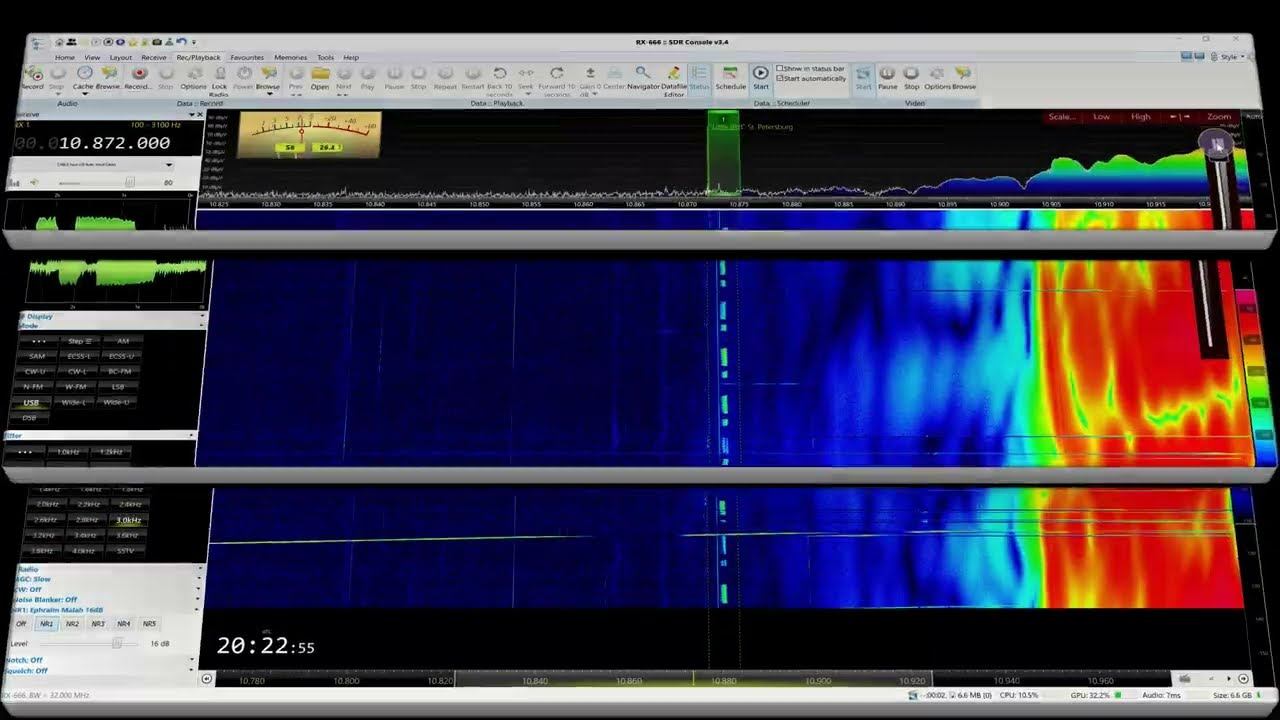Select USB demodulation mode
1280x720 pixels.
click(x=31, y=403)
